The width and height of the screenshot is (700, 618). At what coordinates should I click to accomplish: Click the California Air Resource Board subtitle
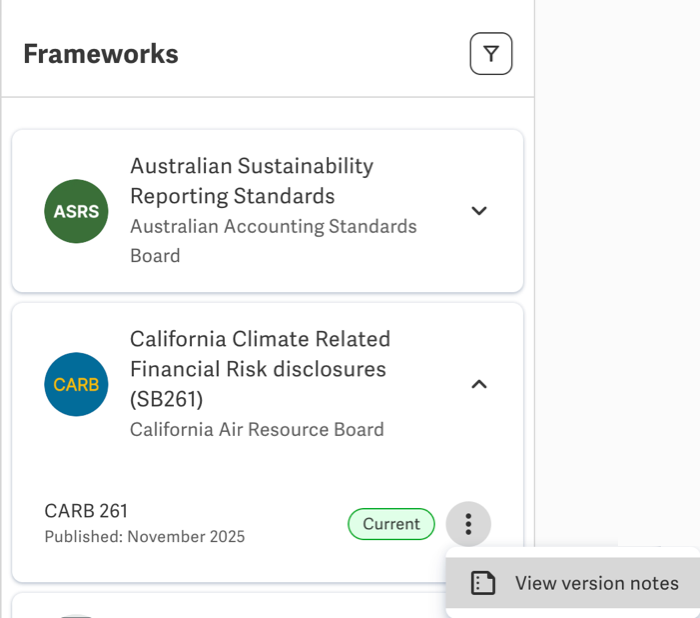coord(257,429)
